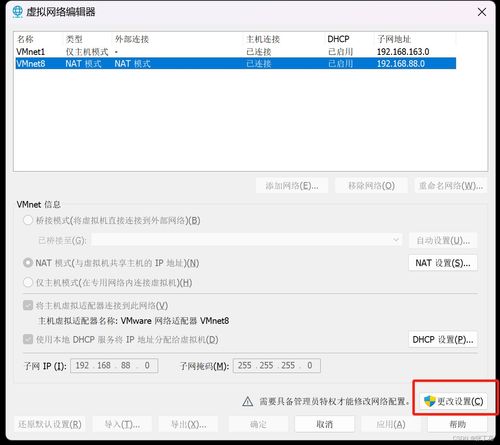
Task: Click the 应用(A) button
Action: [391, 424]
